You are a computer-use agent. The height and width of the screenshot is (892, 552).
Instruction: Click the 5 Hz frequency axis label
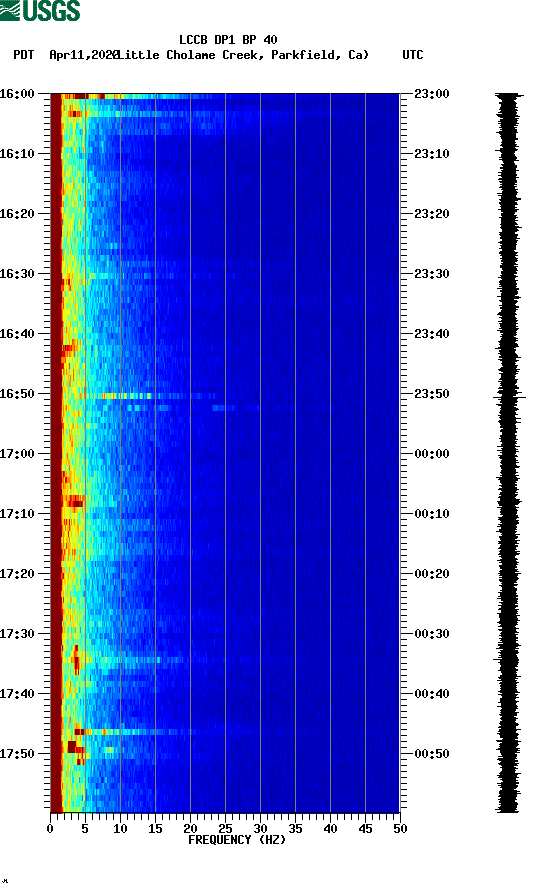85,829
